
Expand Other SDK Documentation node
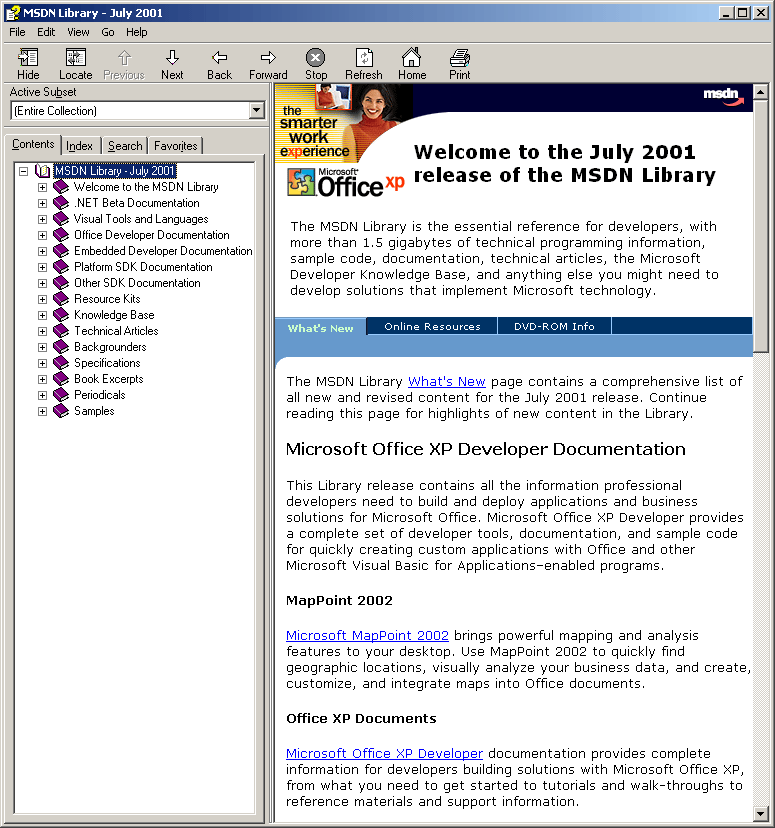pyautogui.click(x=42, y=284)
